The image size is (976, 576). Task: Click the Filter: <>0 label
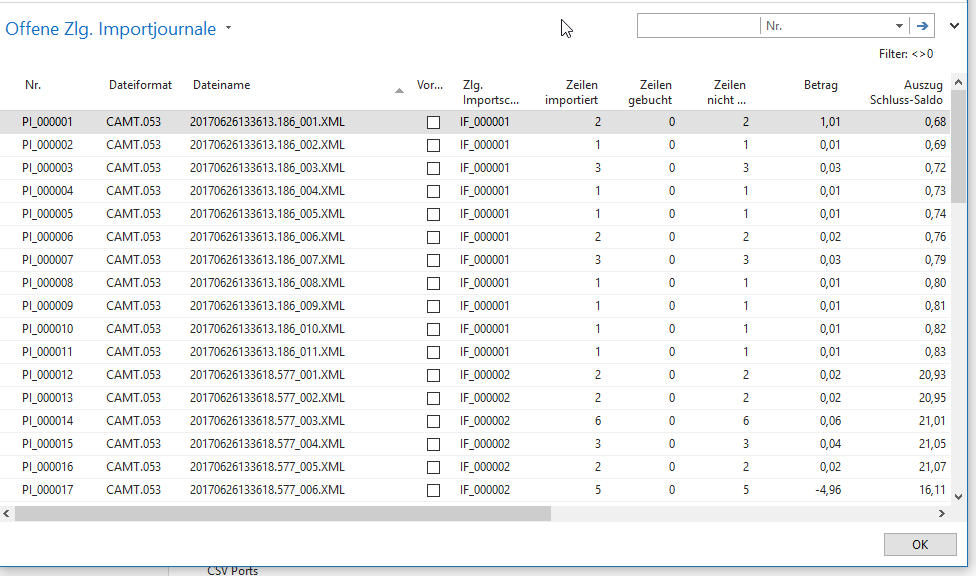[x=906, y=54]
